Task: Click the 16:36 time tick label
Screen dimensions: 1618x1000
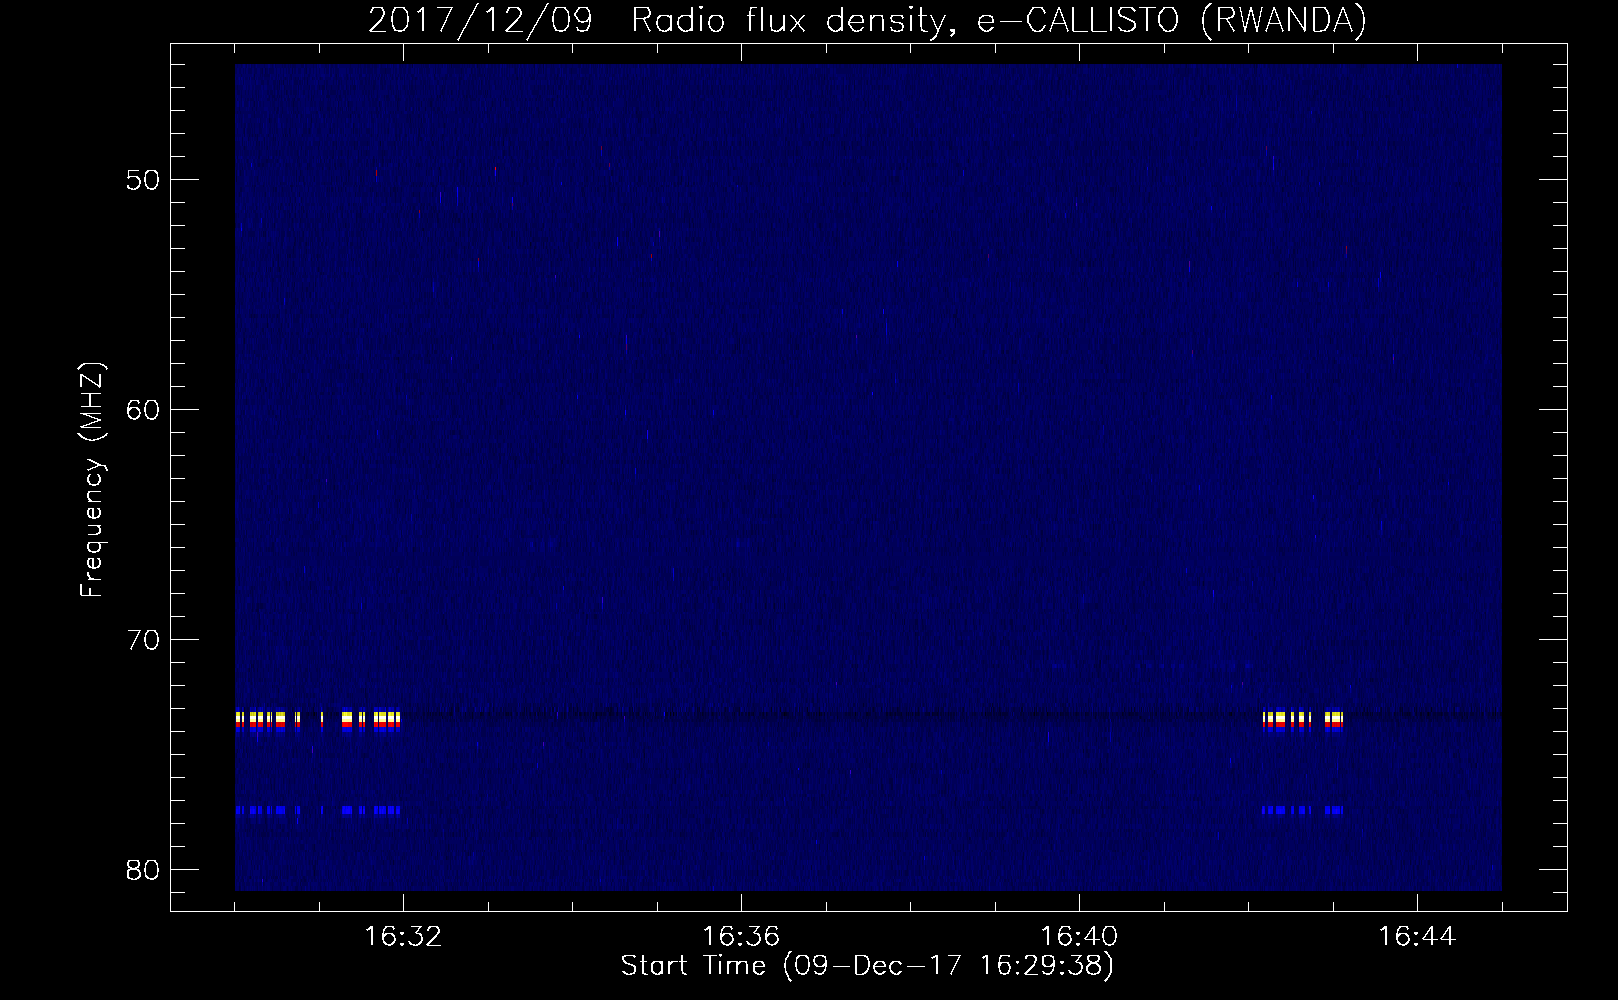Action: point(741,937)
